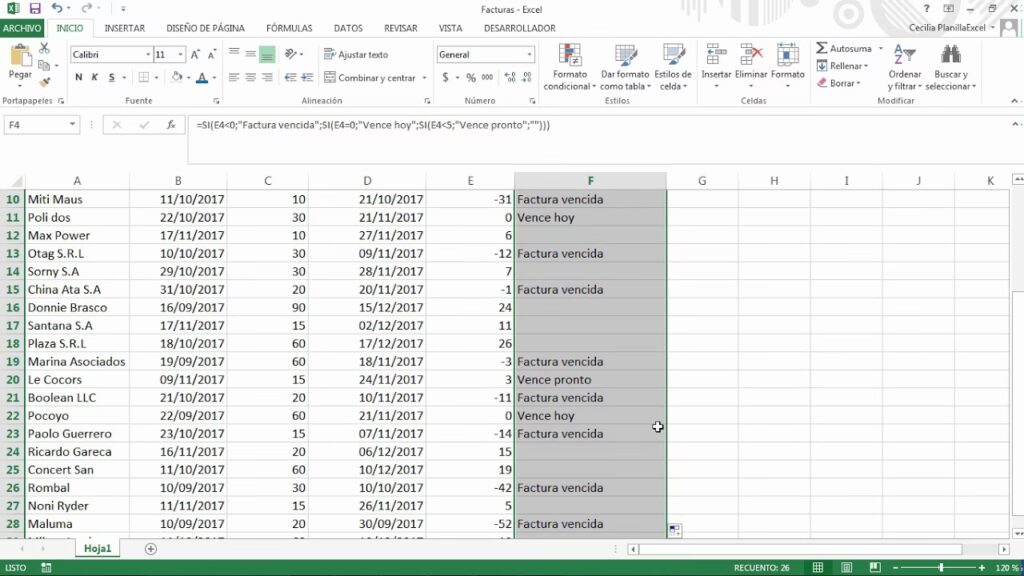Click the Format Painter brush icon
Viewport: 1024px width, 576px height.
(44, 81)
